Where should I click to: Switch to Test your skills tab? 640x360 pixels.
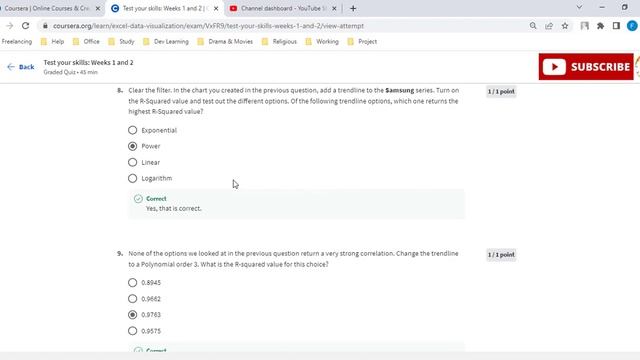click(165, 8)
